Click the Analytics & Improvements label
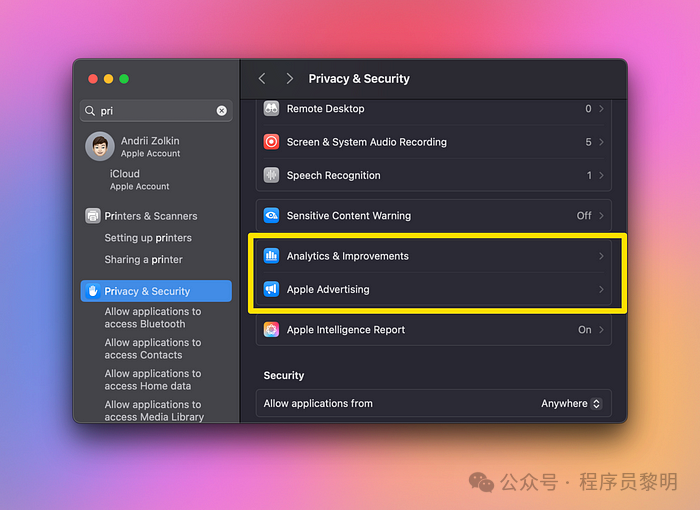 (x=347, y=256)
